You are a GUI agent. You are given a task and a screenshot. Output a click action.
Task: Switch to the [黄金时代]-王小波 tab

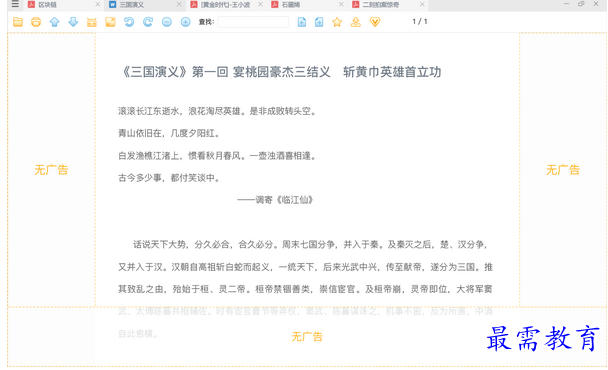tap(225, 5)
